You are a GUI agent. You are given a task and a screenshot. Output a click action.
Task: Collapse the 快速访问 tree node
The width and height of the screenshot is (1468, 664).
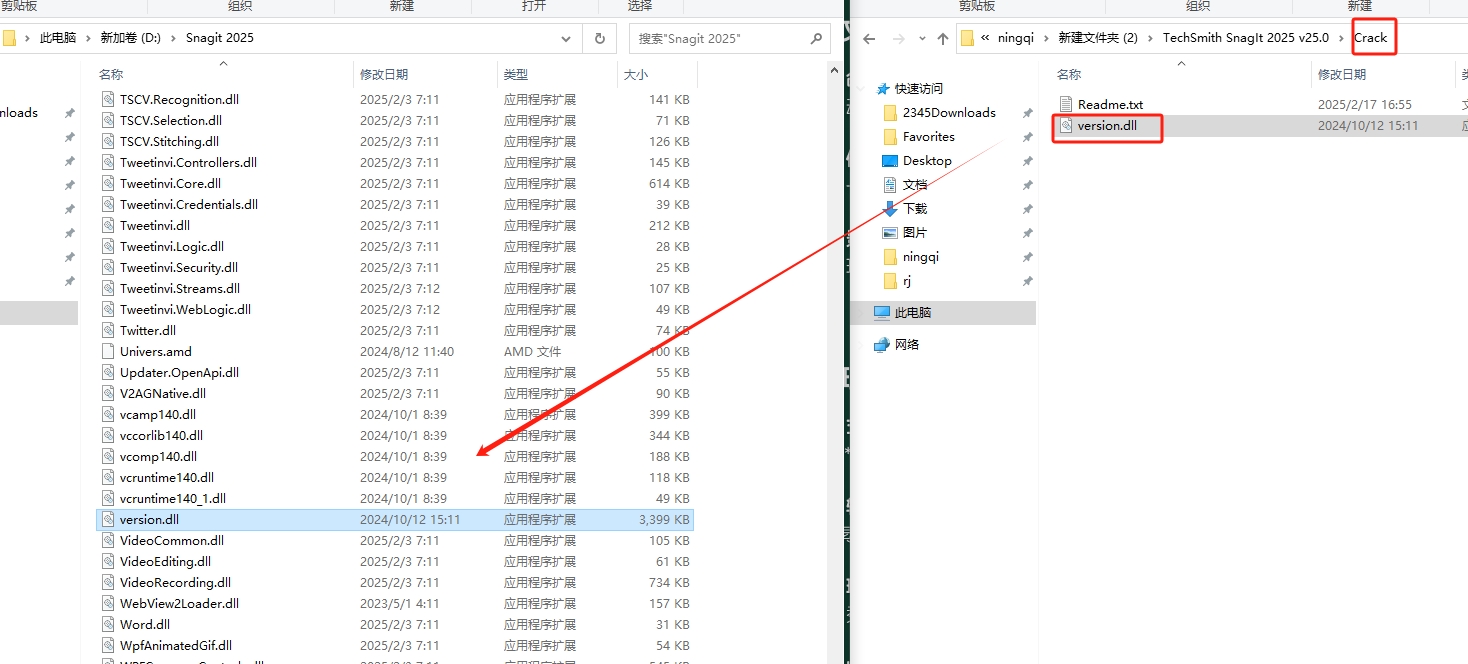pyautogui.click(x=862, y=88)
